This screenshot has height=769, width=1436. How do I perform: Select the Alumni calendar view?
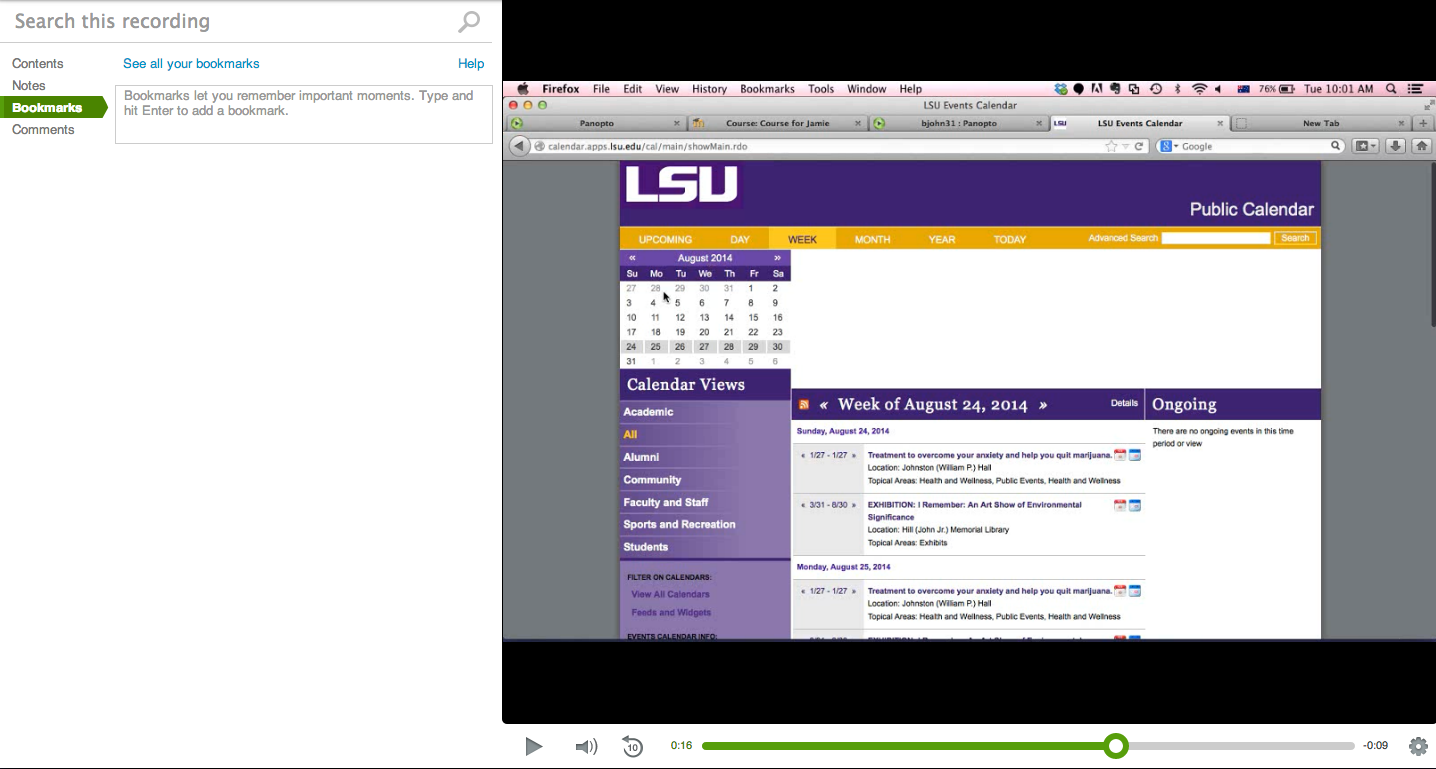(641, 457)
